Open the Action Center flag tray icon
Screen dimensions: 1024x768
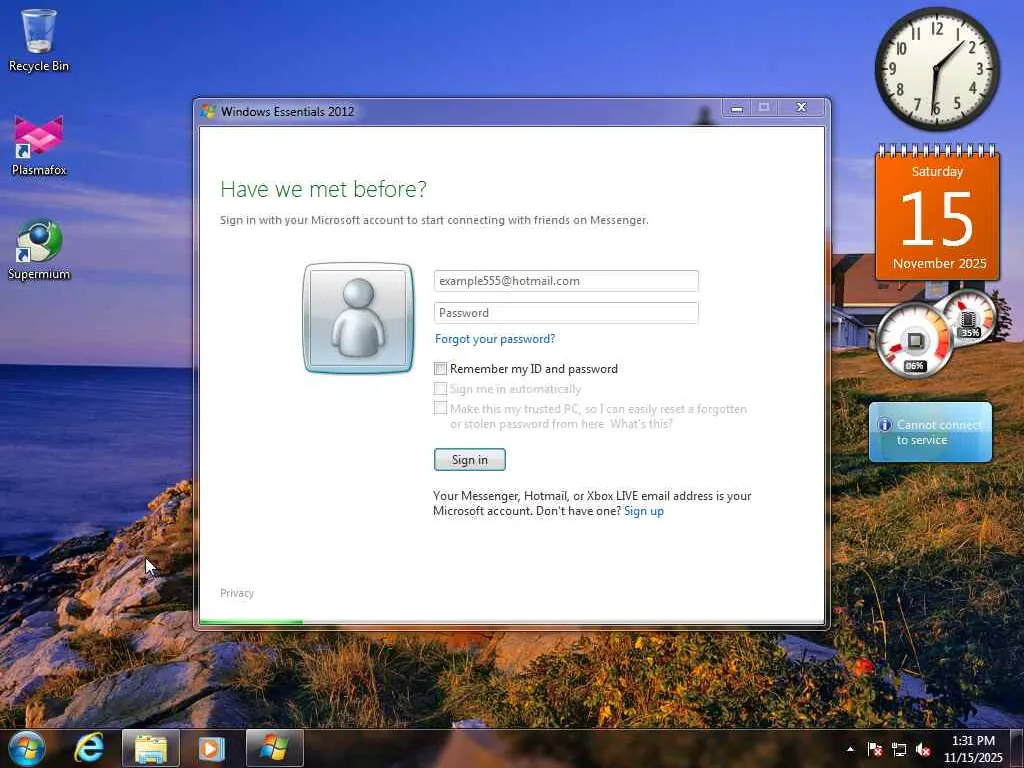pyautogui.click(x=874, y=749)
